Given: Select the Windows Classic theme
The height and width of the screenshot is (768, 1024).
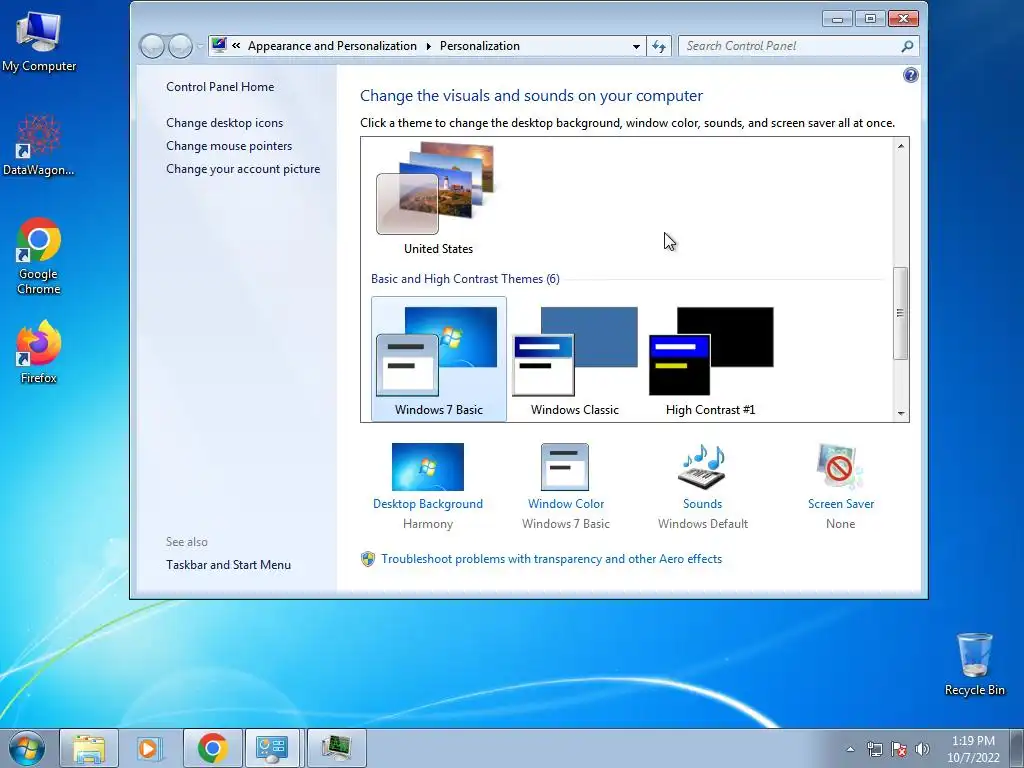Looking at the screenshot, I should click(x=575, y=359).
